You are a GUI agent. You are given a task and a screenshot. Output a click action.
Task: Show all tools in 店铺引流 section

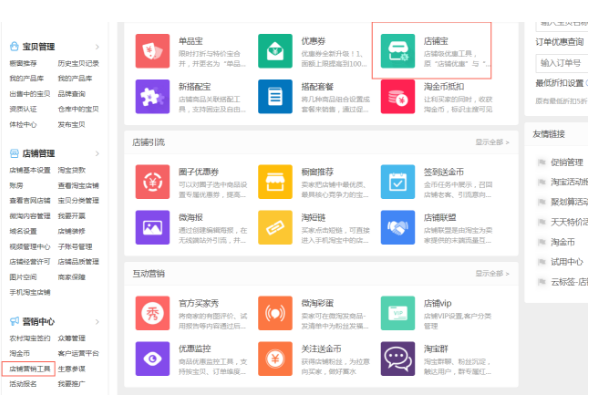point(492,142)
